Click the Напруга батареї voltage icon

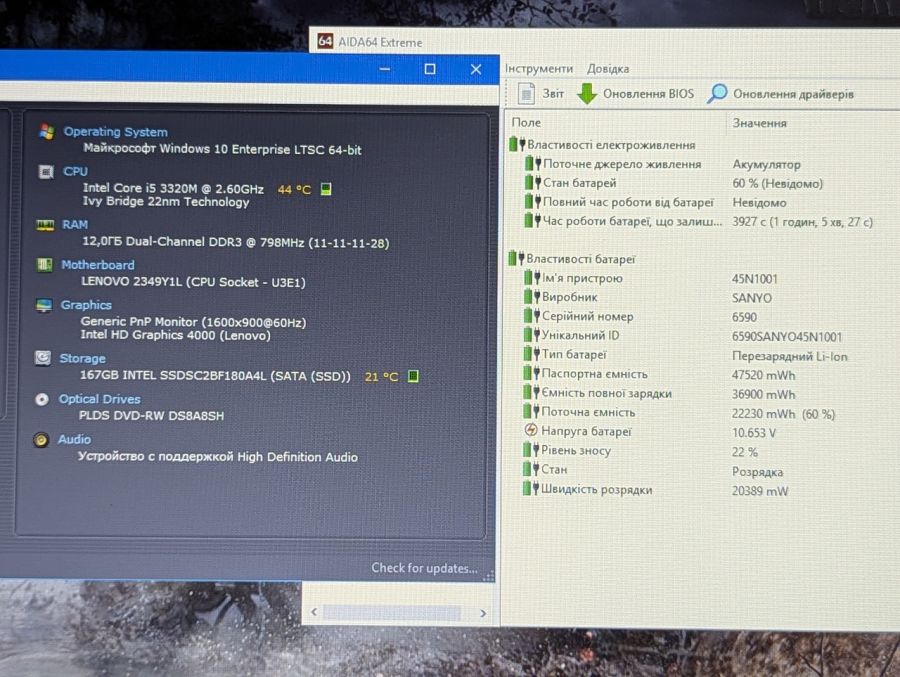531,430
